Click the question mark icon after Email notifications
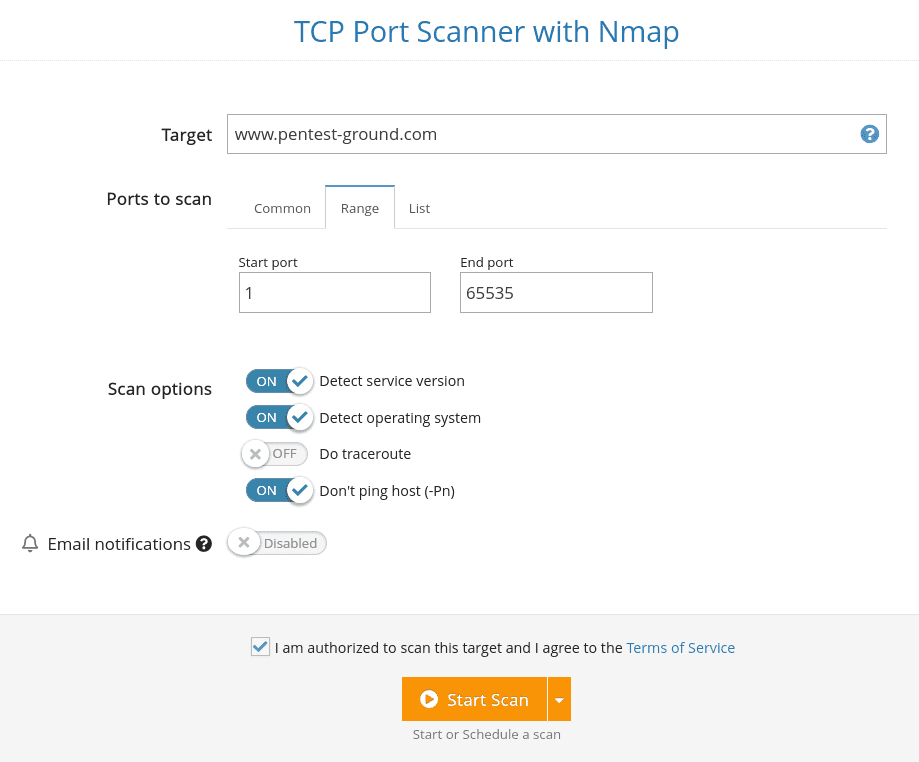The width and height of the screenshot is (919, 762). pyautogui.click(x=203, y=543)
